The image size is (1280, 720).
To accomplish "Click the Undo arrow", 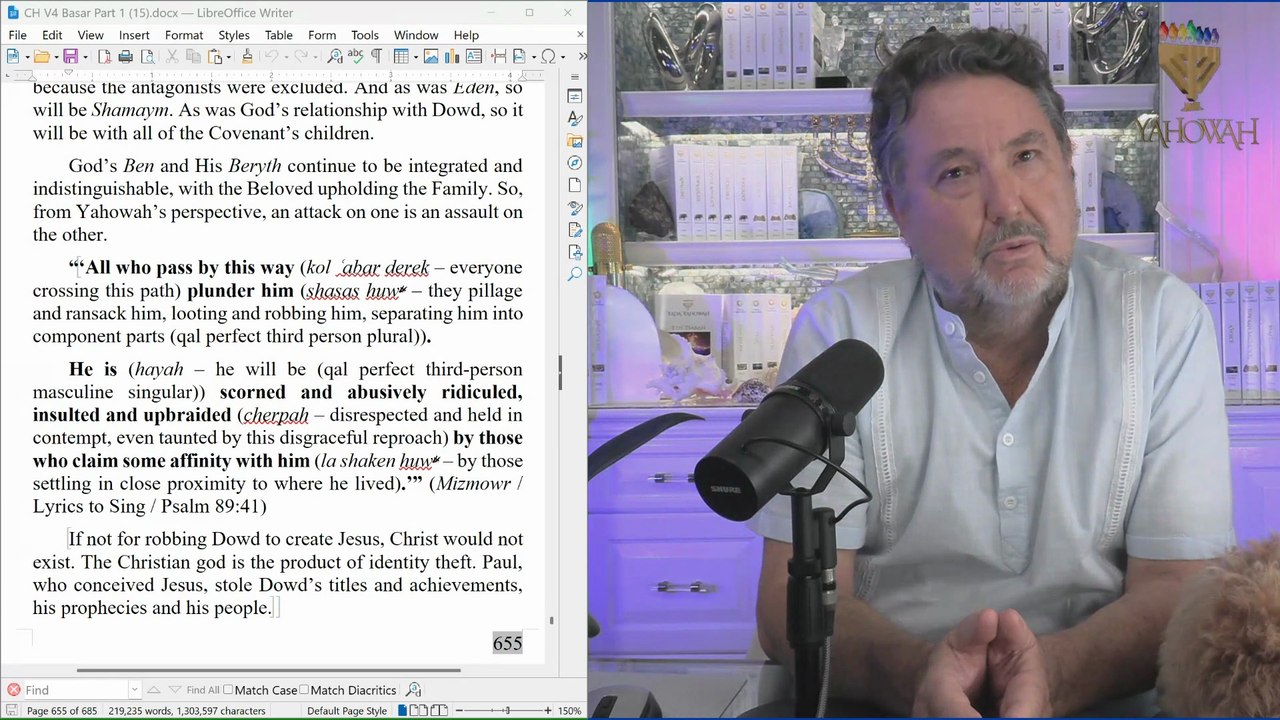I will pos(271,56).
